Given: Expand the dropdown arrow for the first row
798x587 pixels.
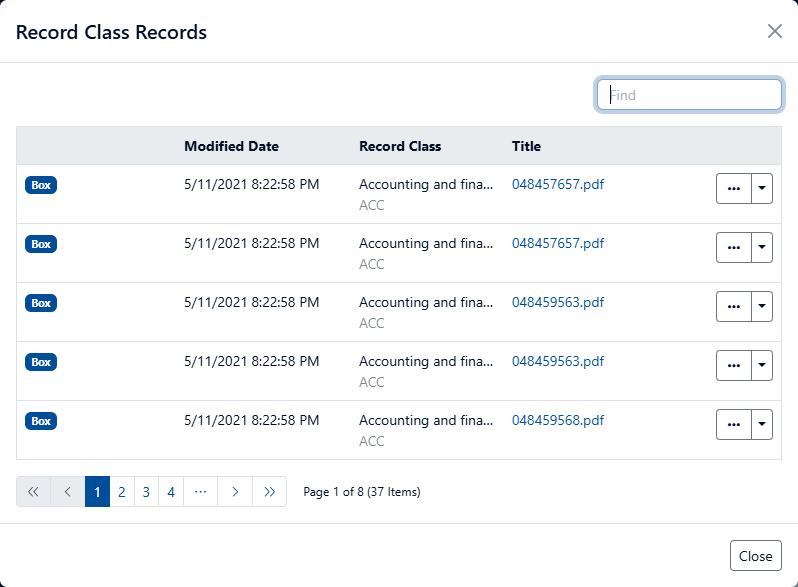Looking at the screenshot, I should pyautogui.click(x=762, y=189).
